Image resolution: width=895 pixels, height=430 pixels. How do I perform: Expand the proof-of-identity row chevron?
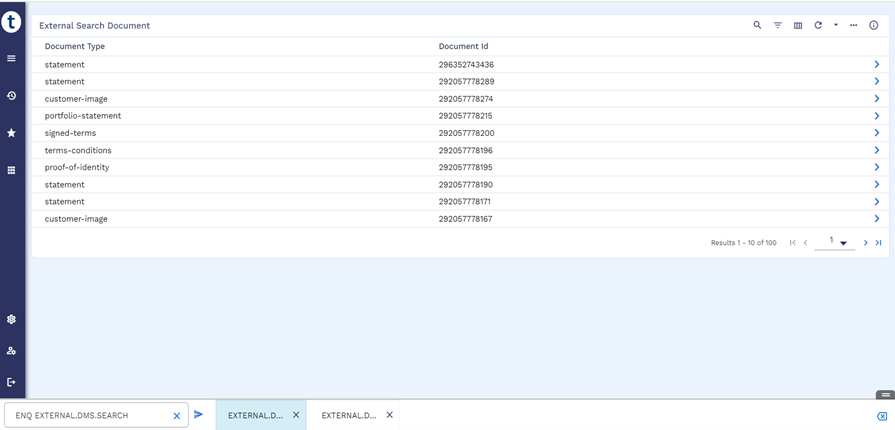point(877,167)
